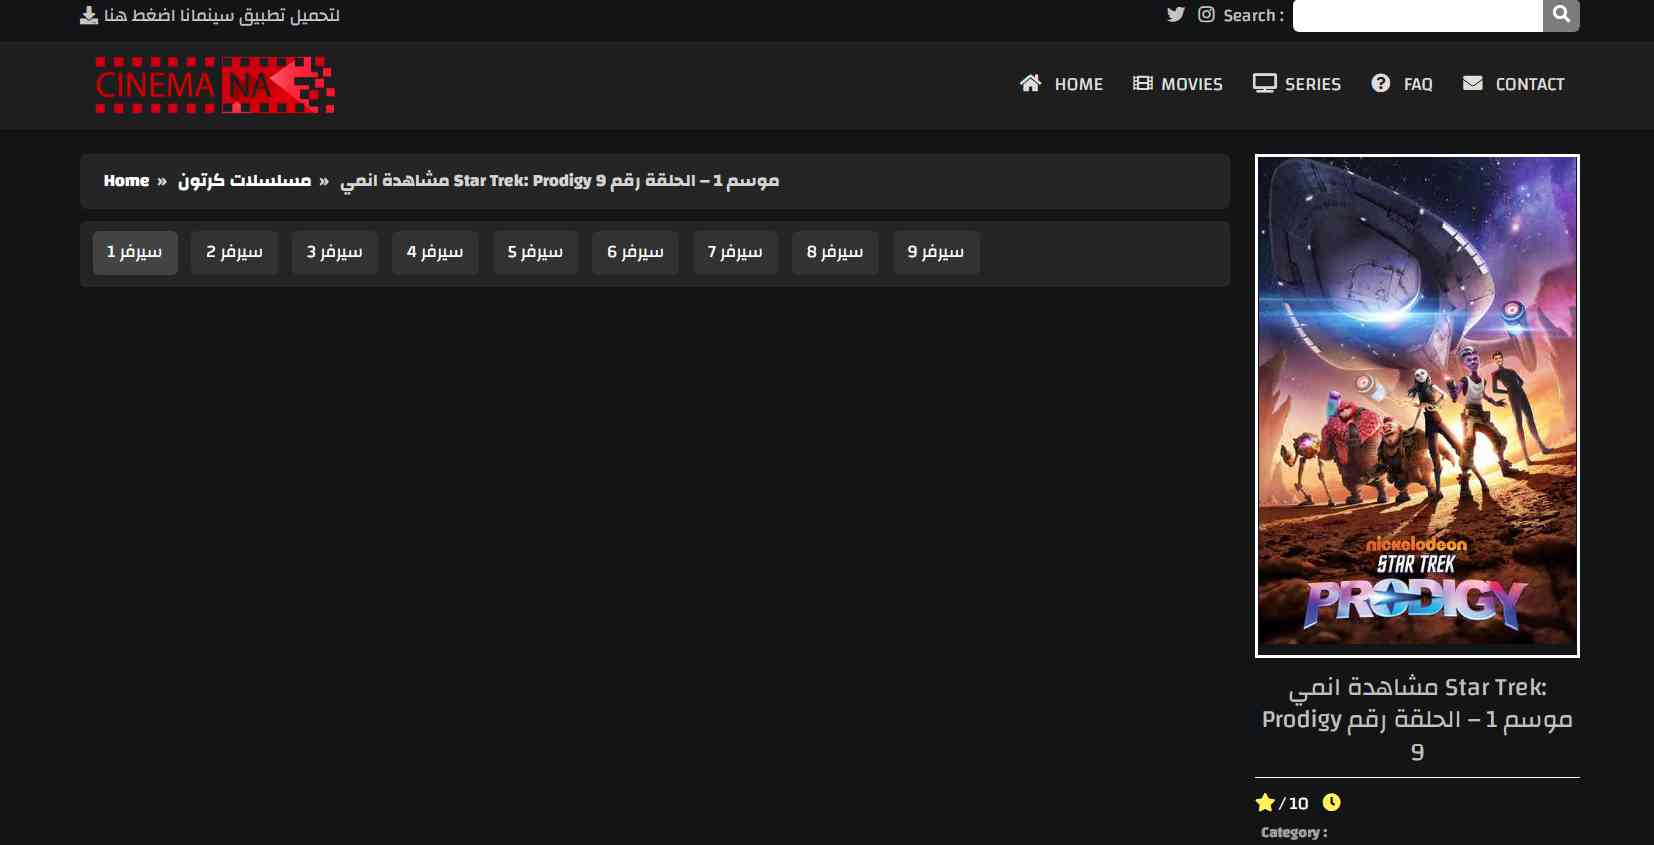Open the FAQ menu item
Screen dimensions: 1654x845
tap(1402, 84)
